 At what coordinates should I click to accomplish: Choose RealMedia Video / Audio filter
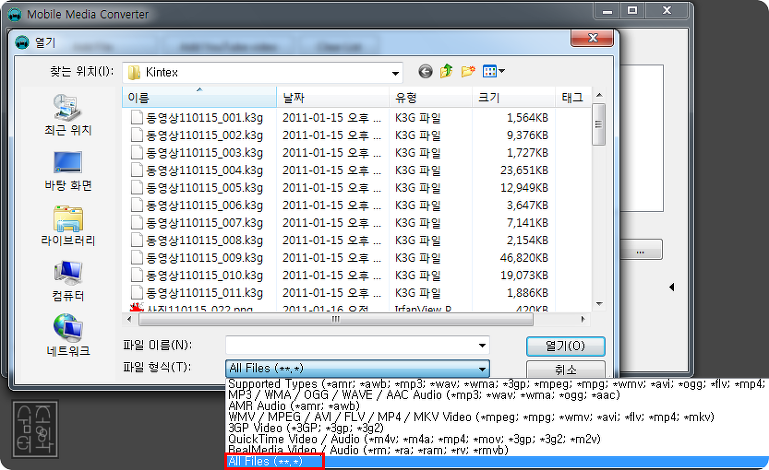point(496,450)
